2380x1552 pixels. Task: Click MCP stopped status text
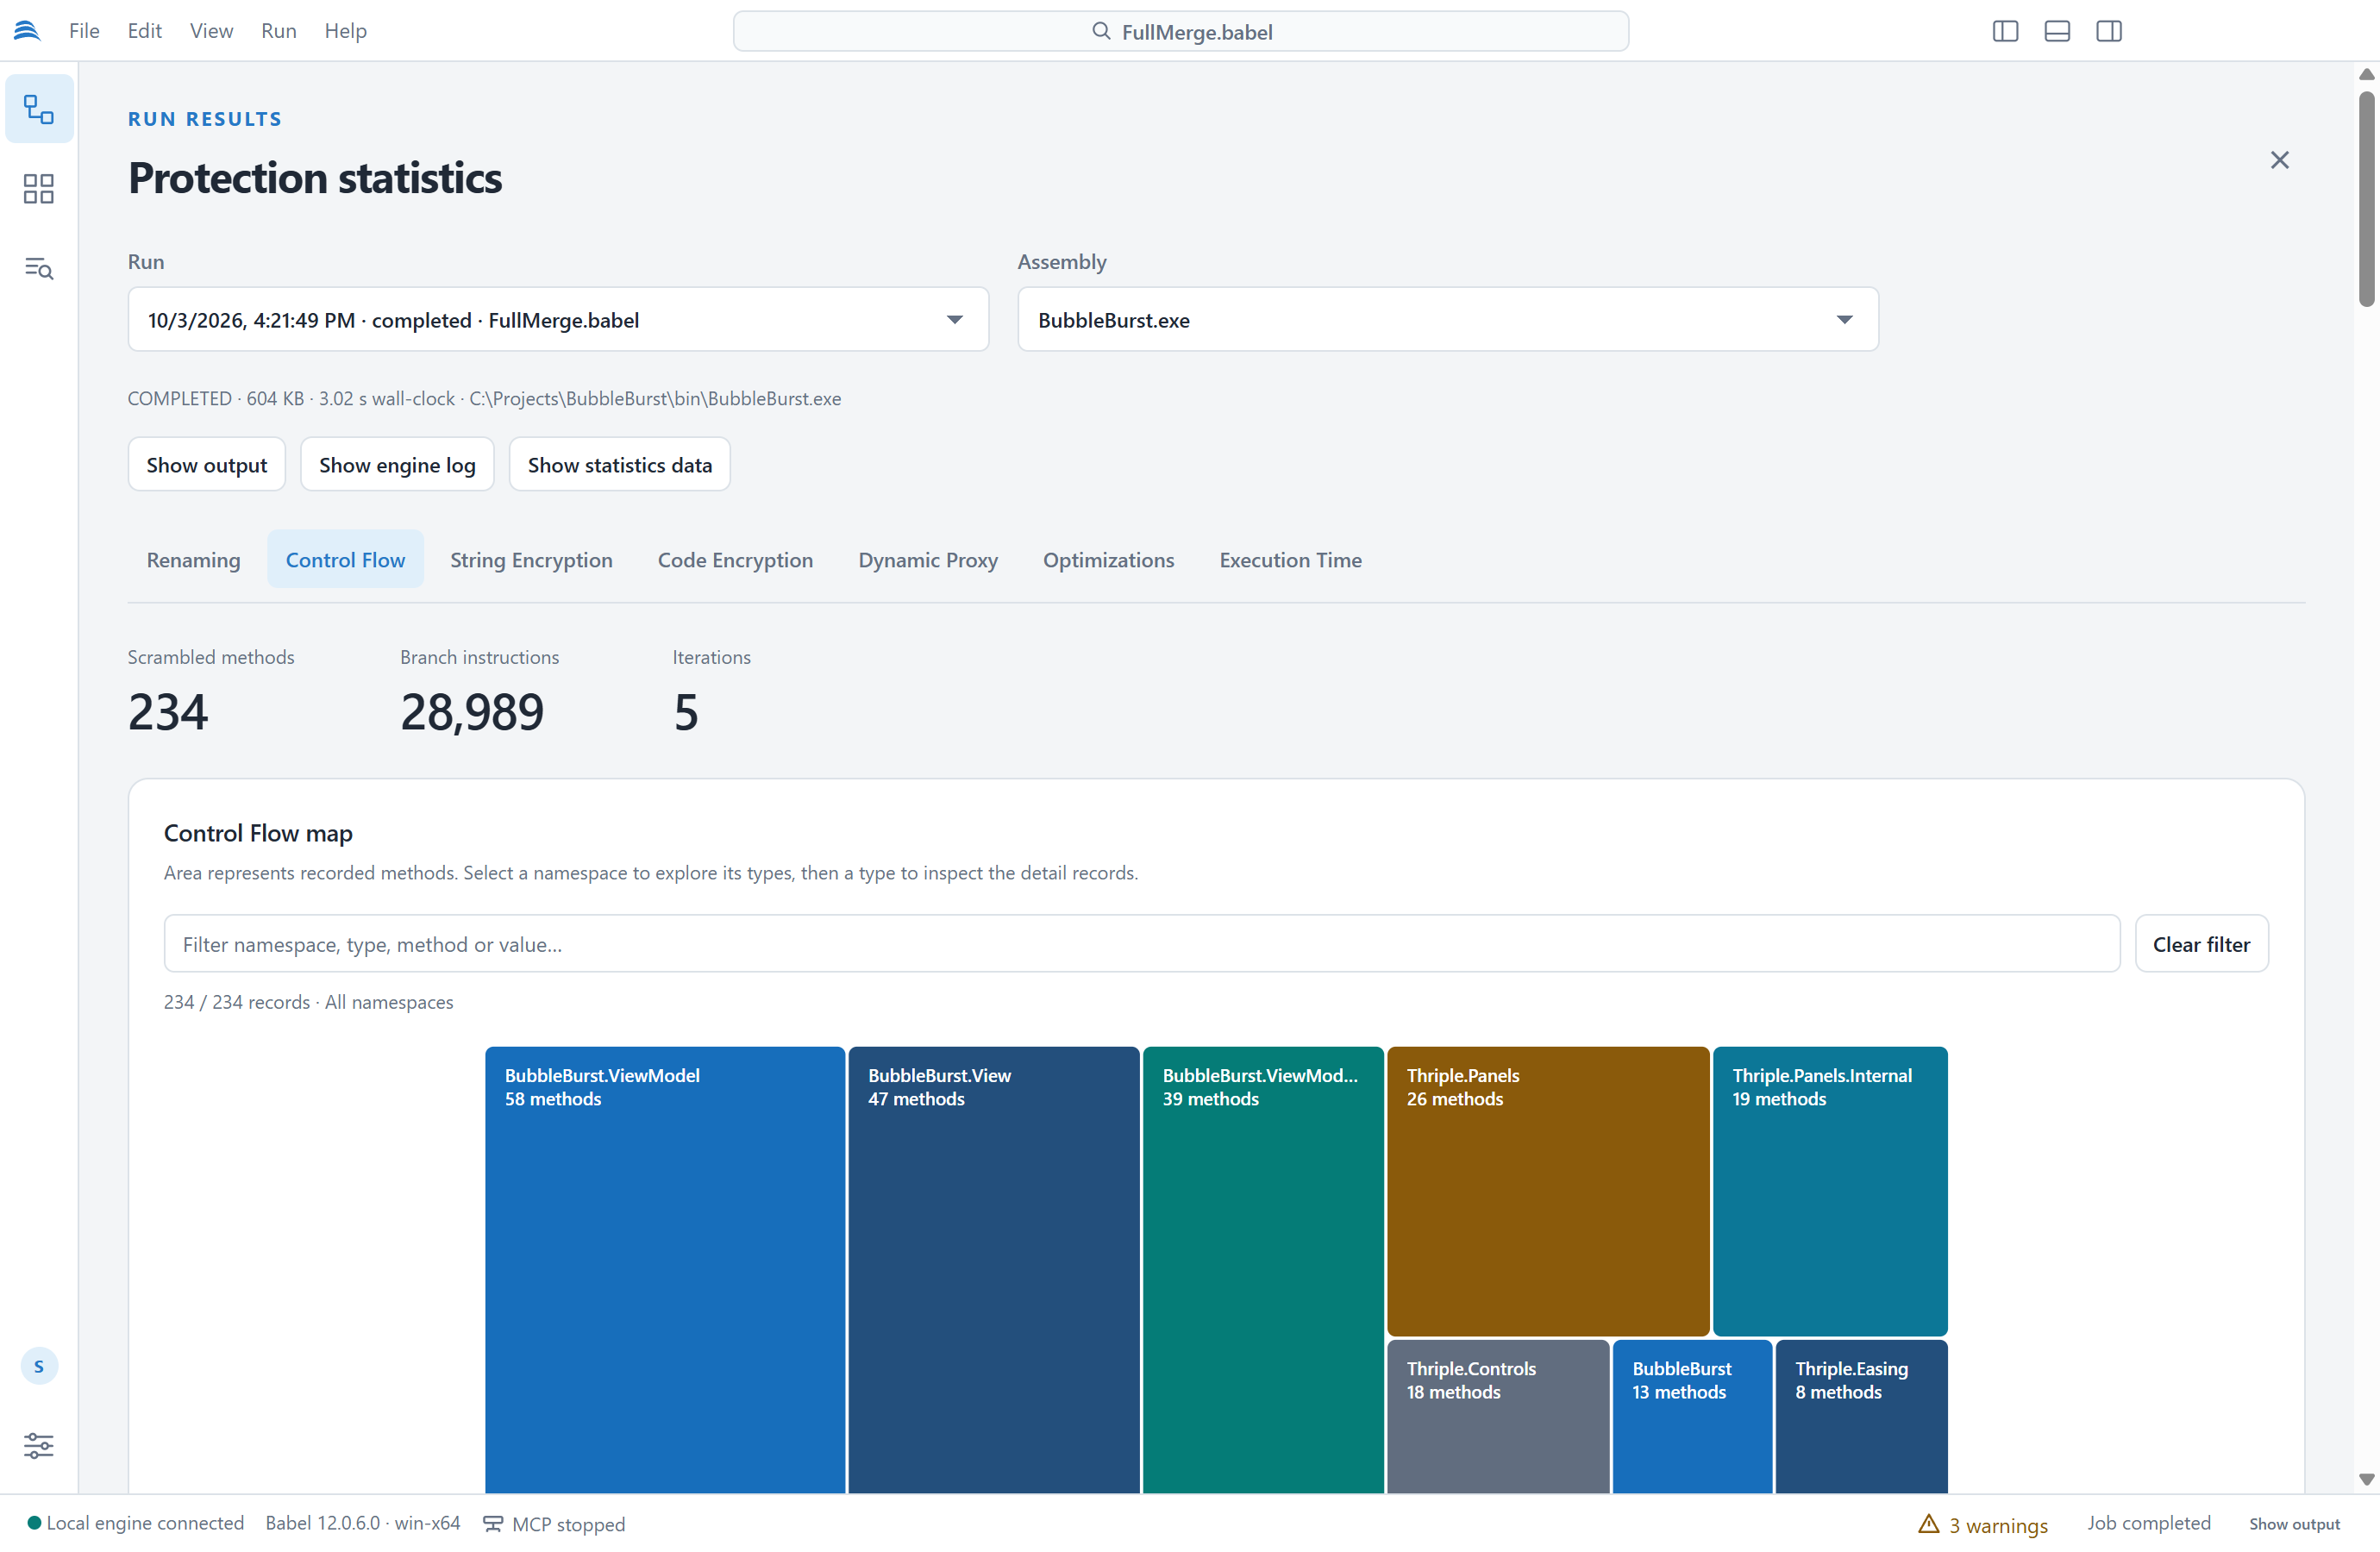click(x=568, y=1524)
